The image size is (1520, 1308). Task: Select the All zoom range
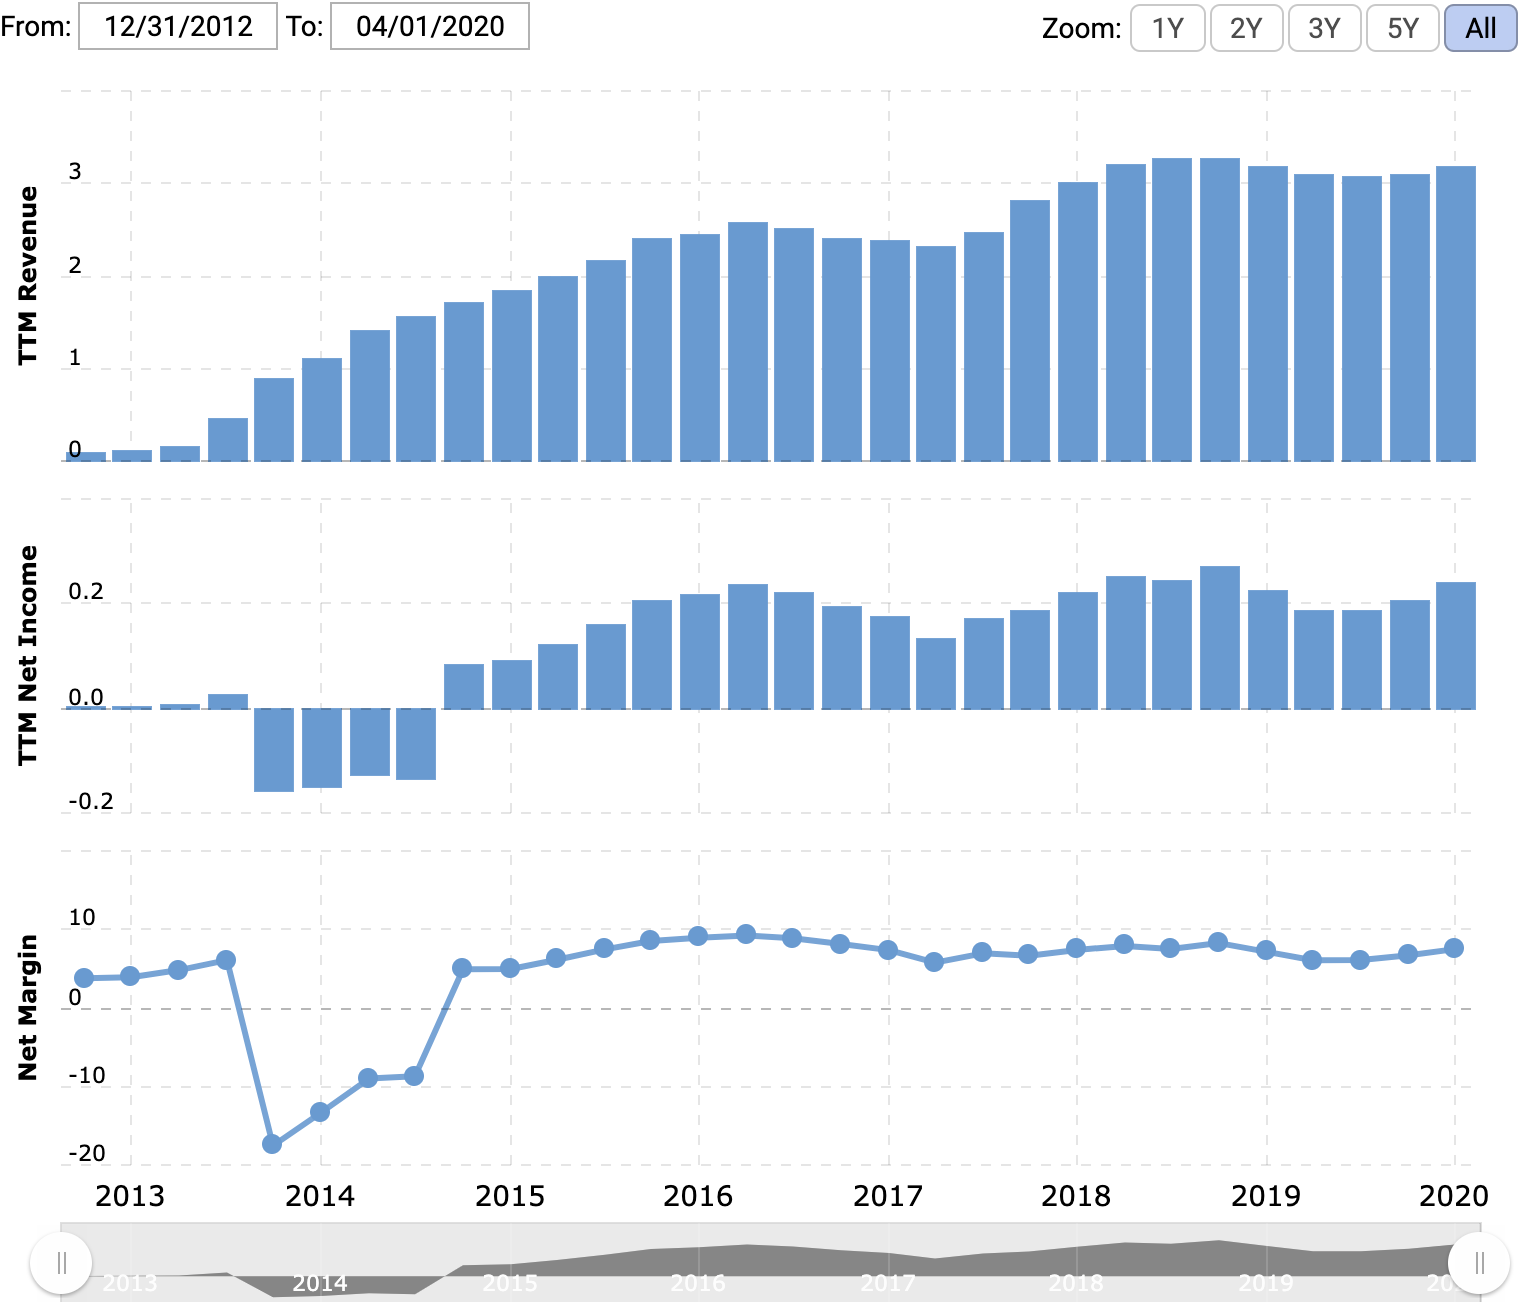click(1481, 28)
